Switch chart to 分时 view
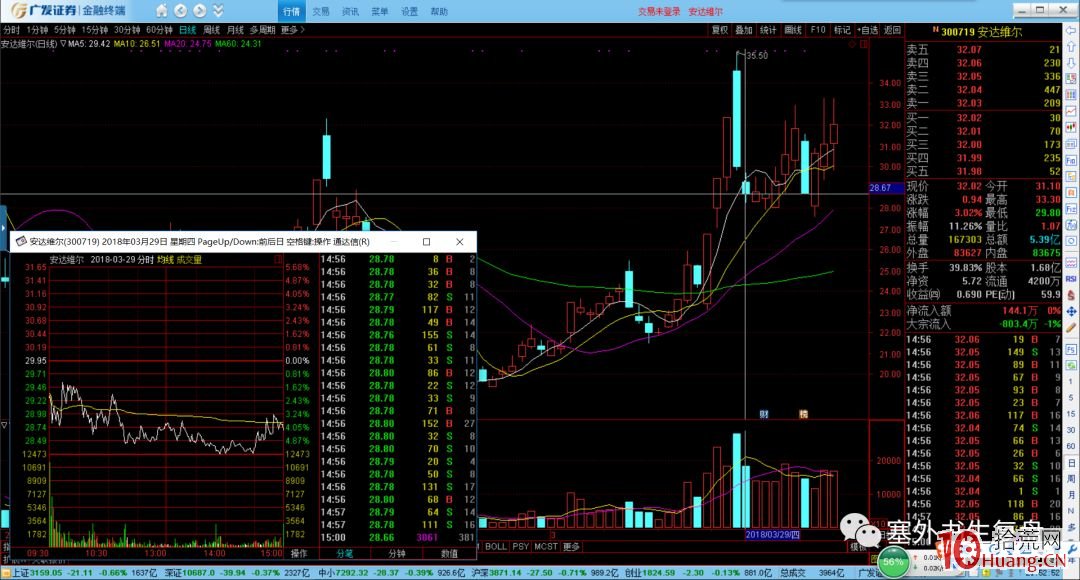 click(x=11, y=30)
